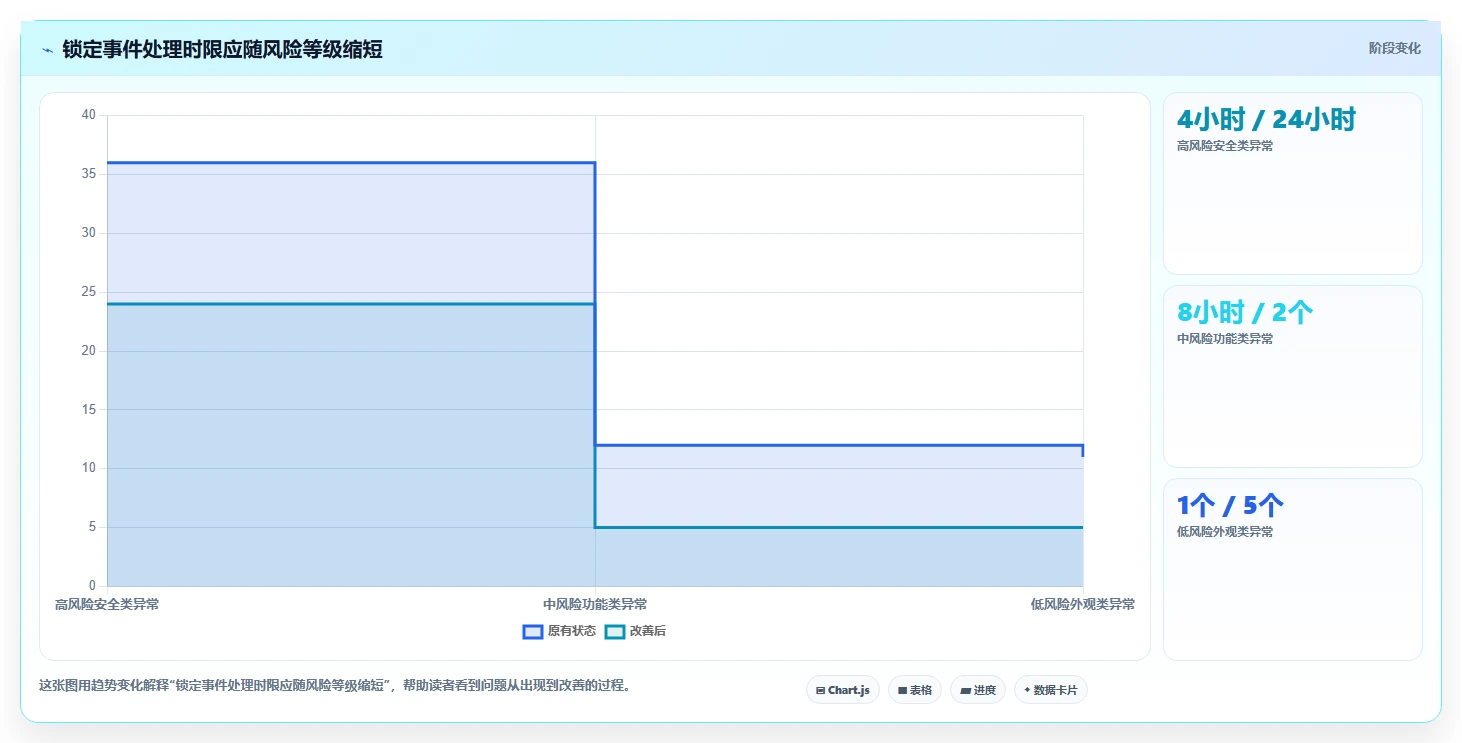Click the chart description sentence below the chart

tap(334, 686)
